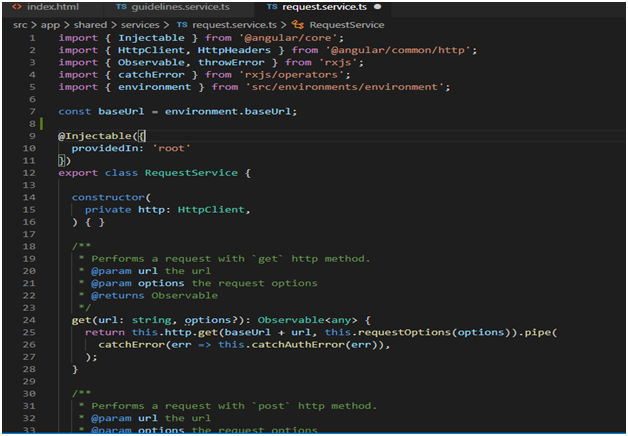Image resolution: width=628 pixels, height=436 pixels.
Task: Click the constructor keyword on line 14
Action: click(108, 197)
